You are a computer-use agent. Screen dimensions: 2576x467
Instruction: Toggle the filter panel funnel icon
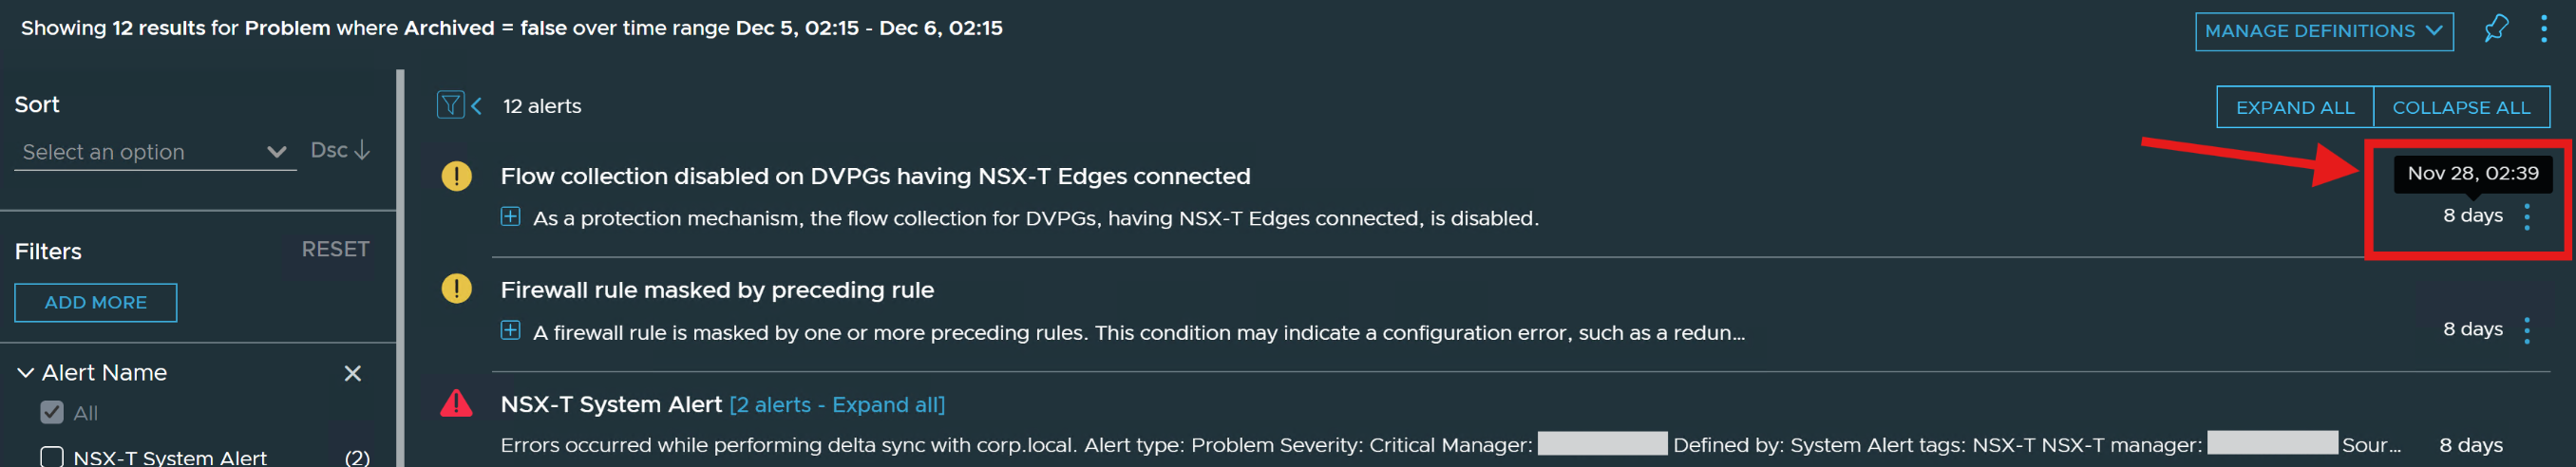pyautogui.click(x=451, y=105)
